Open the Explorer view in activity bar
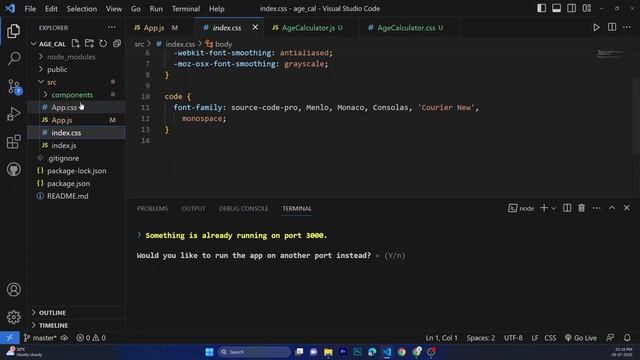 [x=13, y=31]
